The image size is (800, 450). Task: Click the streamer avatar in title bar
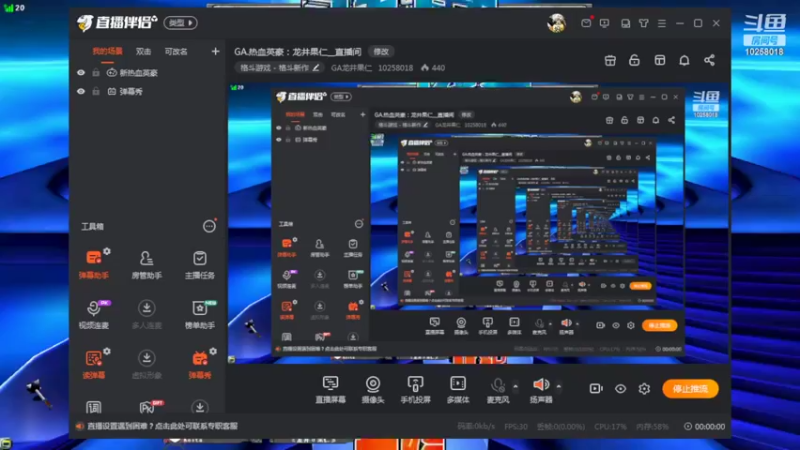click(x=557, y=23)
